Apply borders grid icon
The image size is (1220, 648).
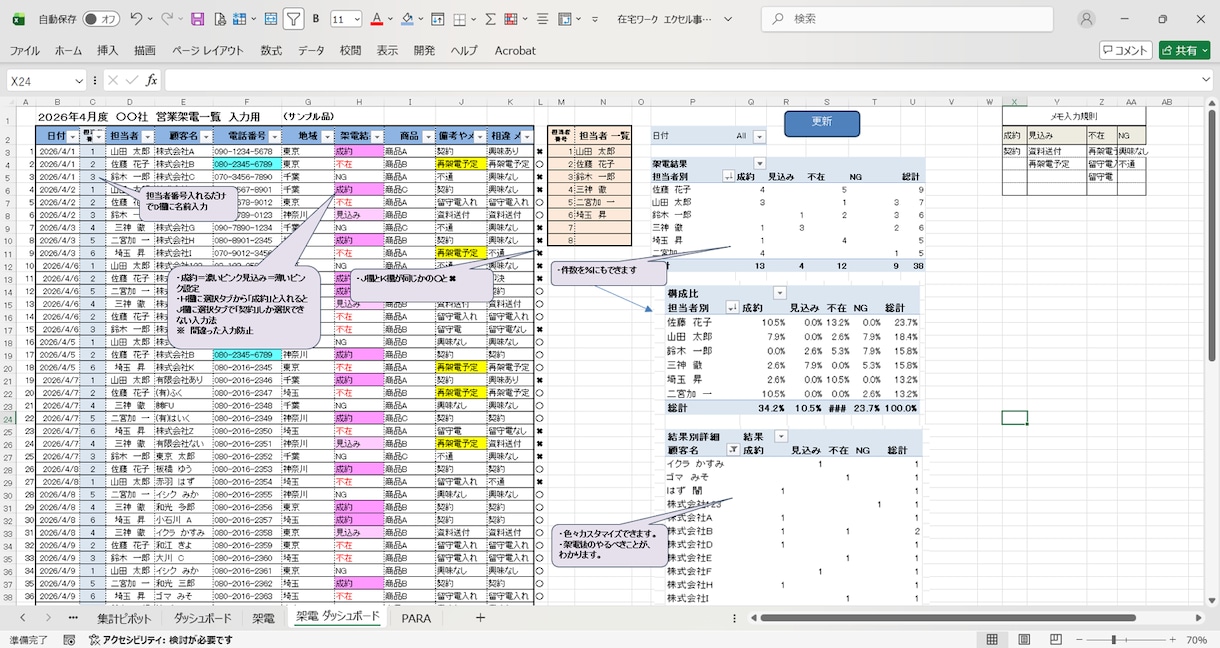point(460,19)
